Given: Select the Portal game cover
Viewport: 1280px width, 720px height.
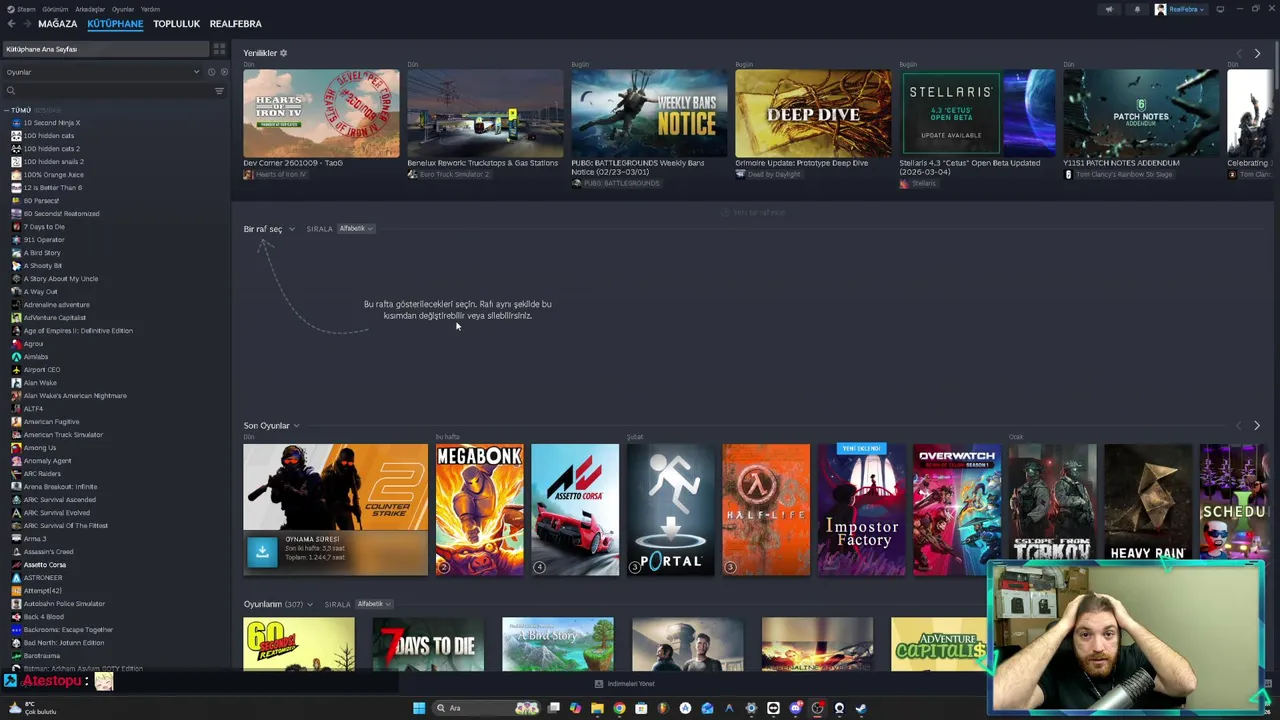Looking at the screenshot, I should tap(671, 510).
